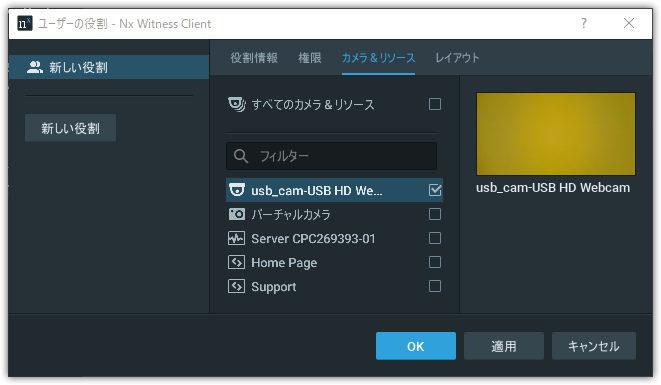Click the 新しい役割 button to add role
Image resolution: width=661 pixels, height=385 pixels.
pyautogui.click(x=70, y=128)
